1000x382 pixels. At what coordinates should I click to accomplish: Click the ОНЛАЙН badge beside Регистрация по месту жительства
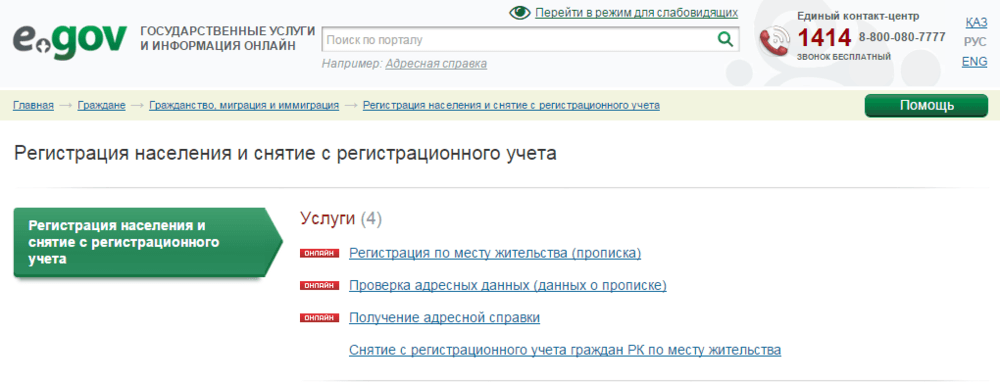tap(319, 254)
